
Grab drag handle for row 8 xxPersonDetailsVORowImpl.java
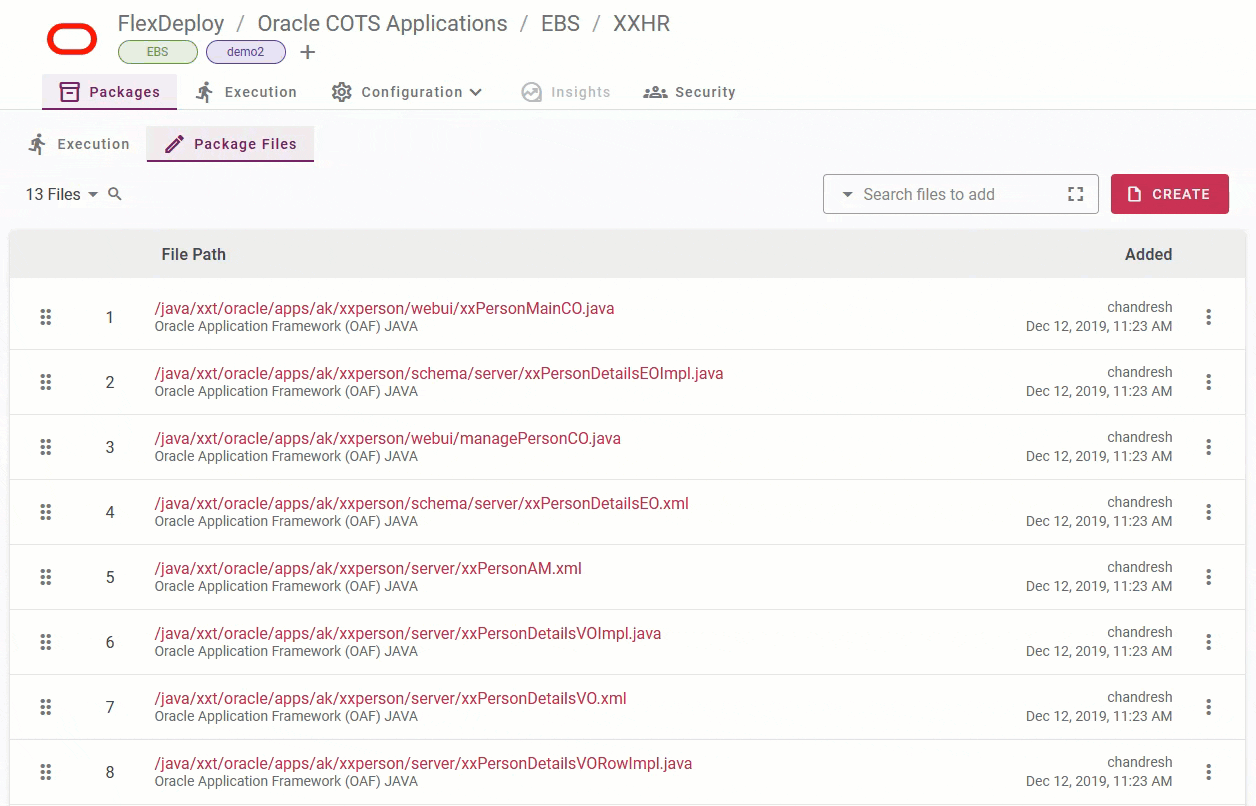tap(45, 772)
